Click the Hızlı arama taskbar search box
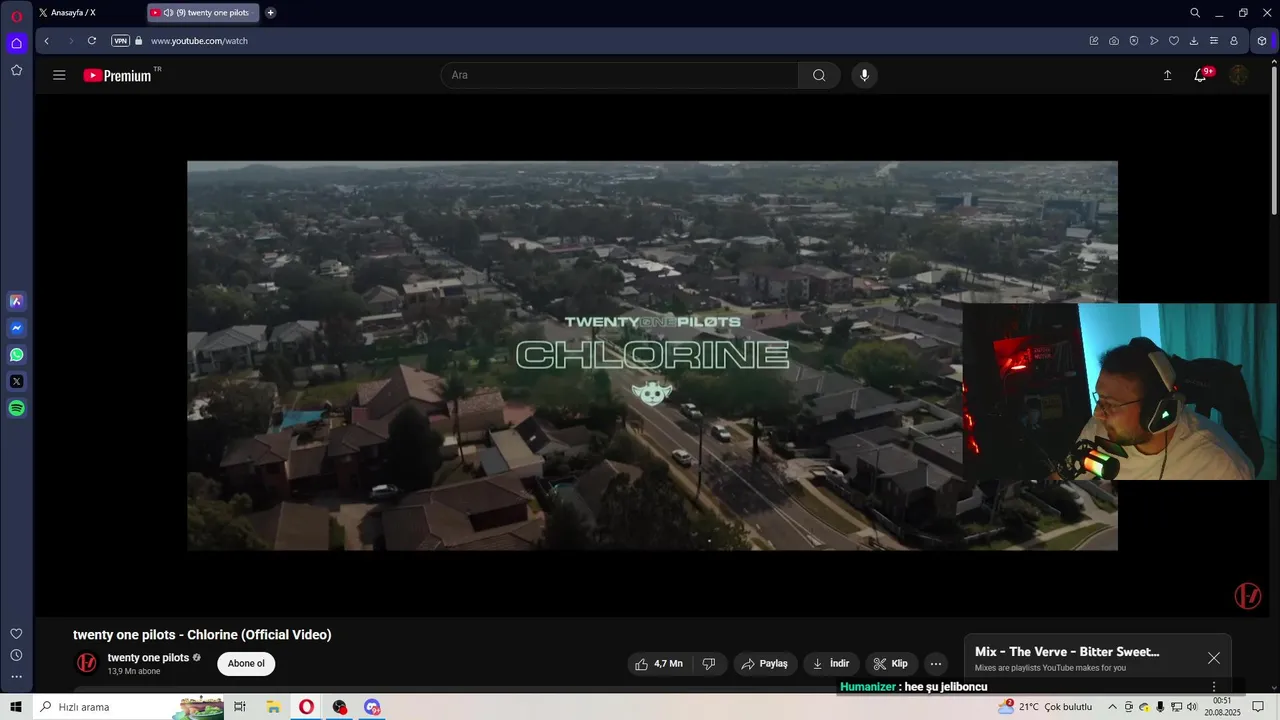 point(128,707)
